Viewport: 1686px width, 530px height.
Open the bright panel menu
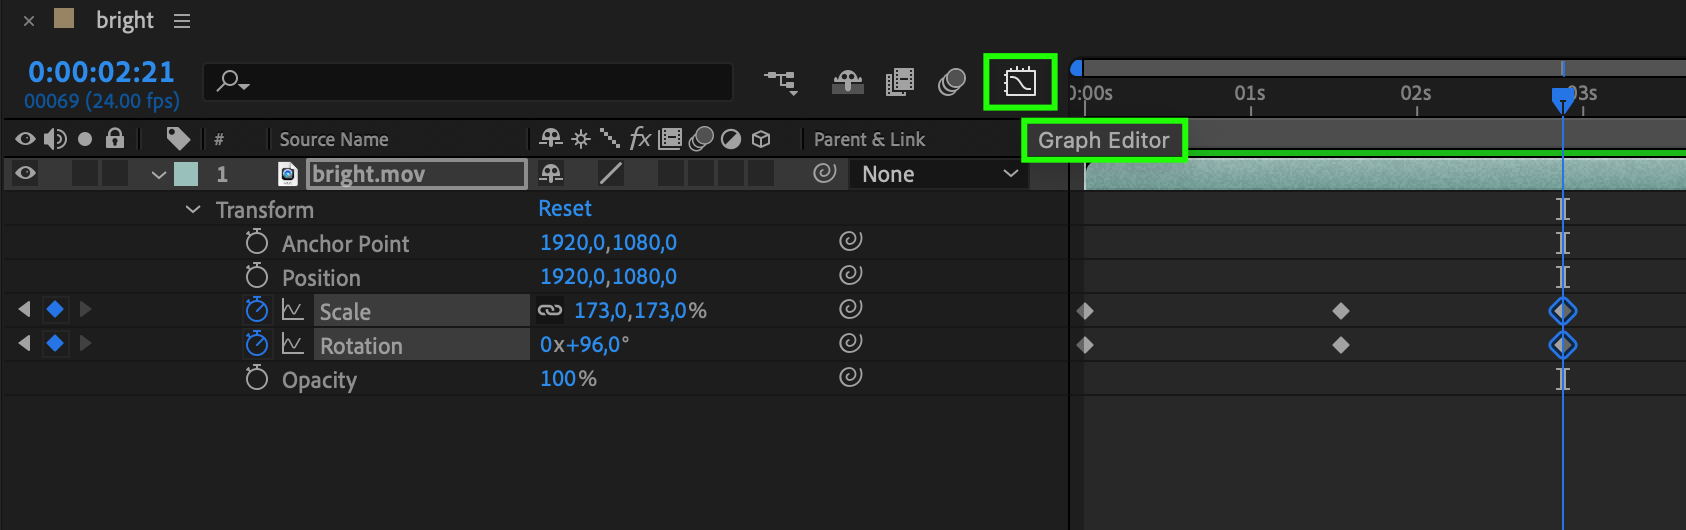click(182, 21)
